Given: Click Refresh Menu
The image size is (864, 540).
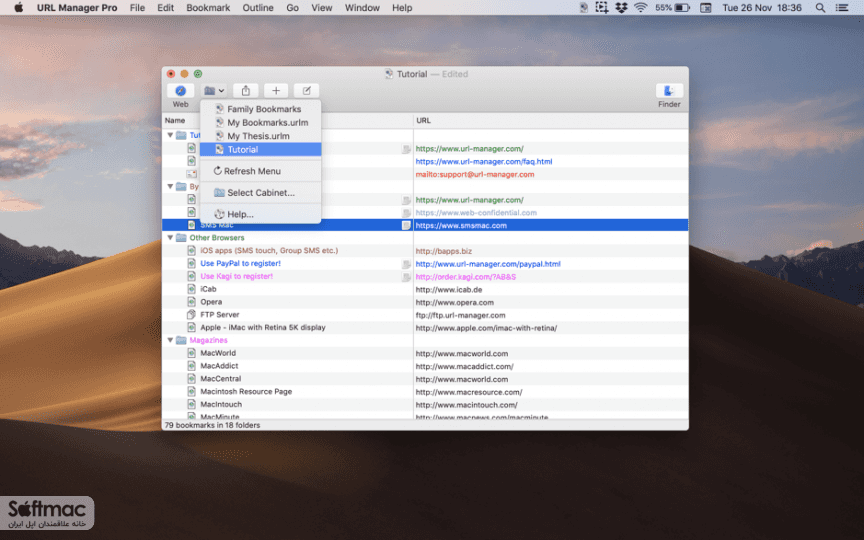Looking at the screenshot, I should tap(260, 171).
